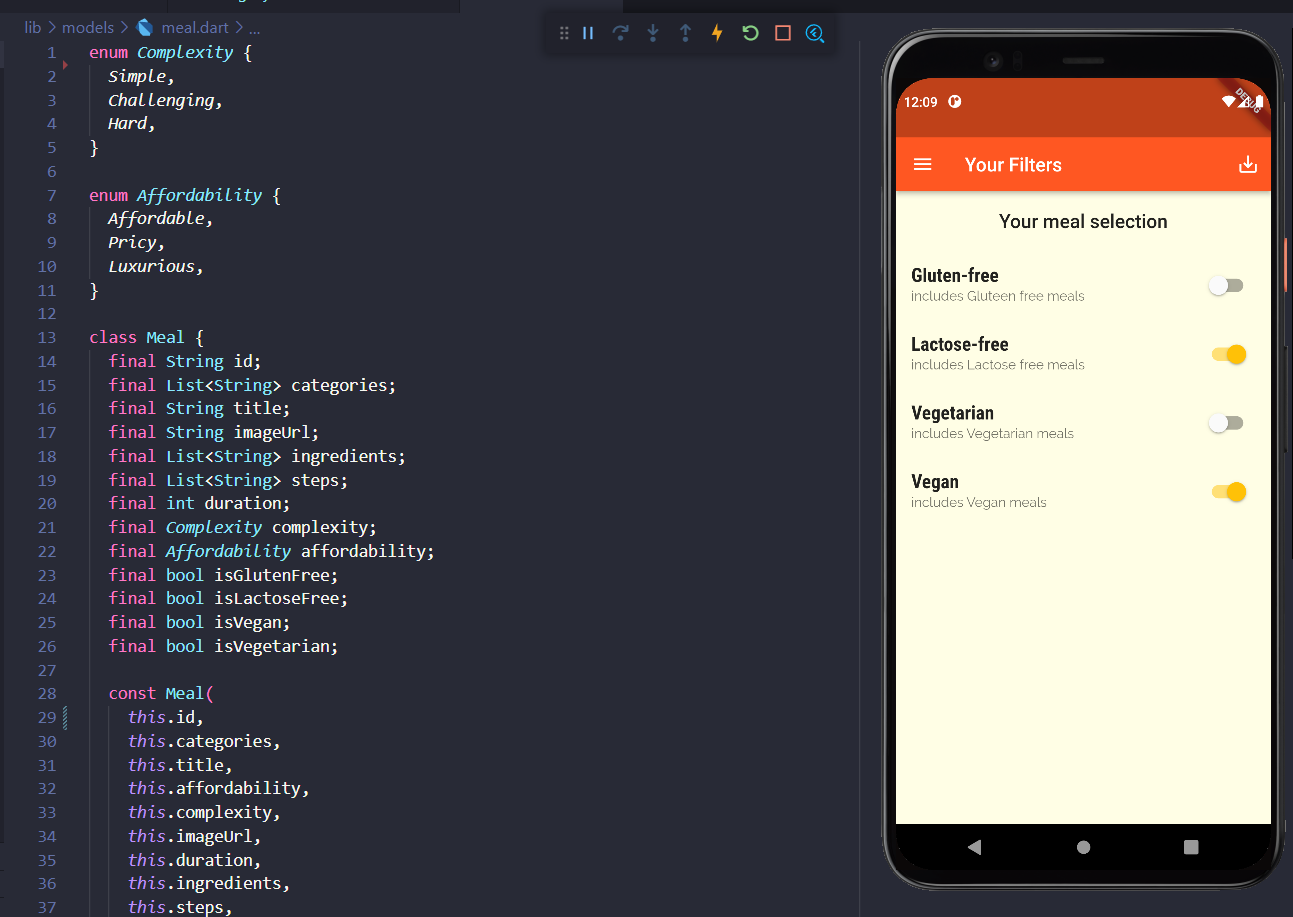The image size is (1293, 917).
Task: Trigger a Hot Reload with the lightning icon
Action: click(717, 33)
